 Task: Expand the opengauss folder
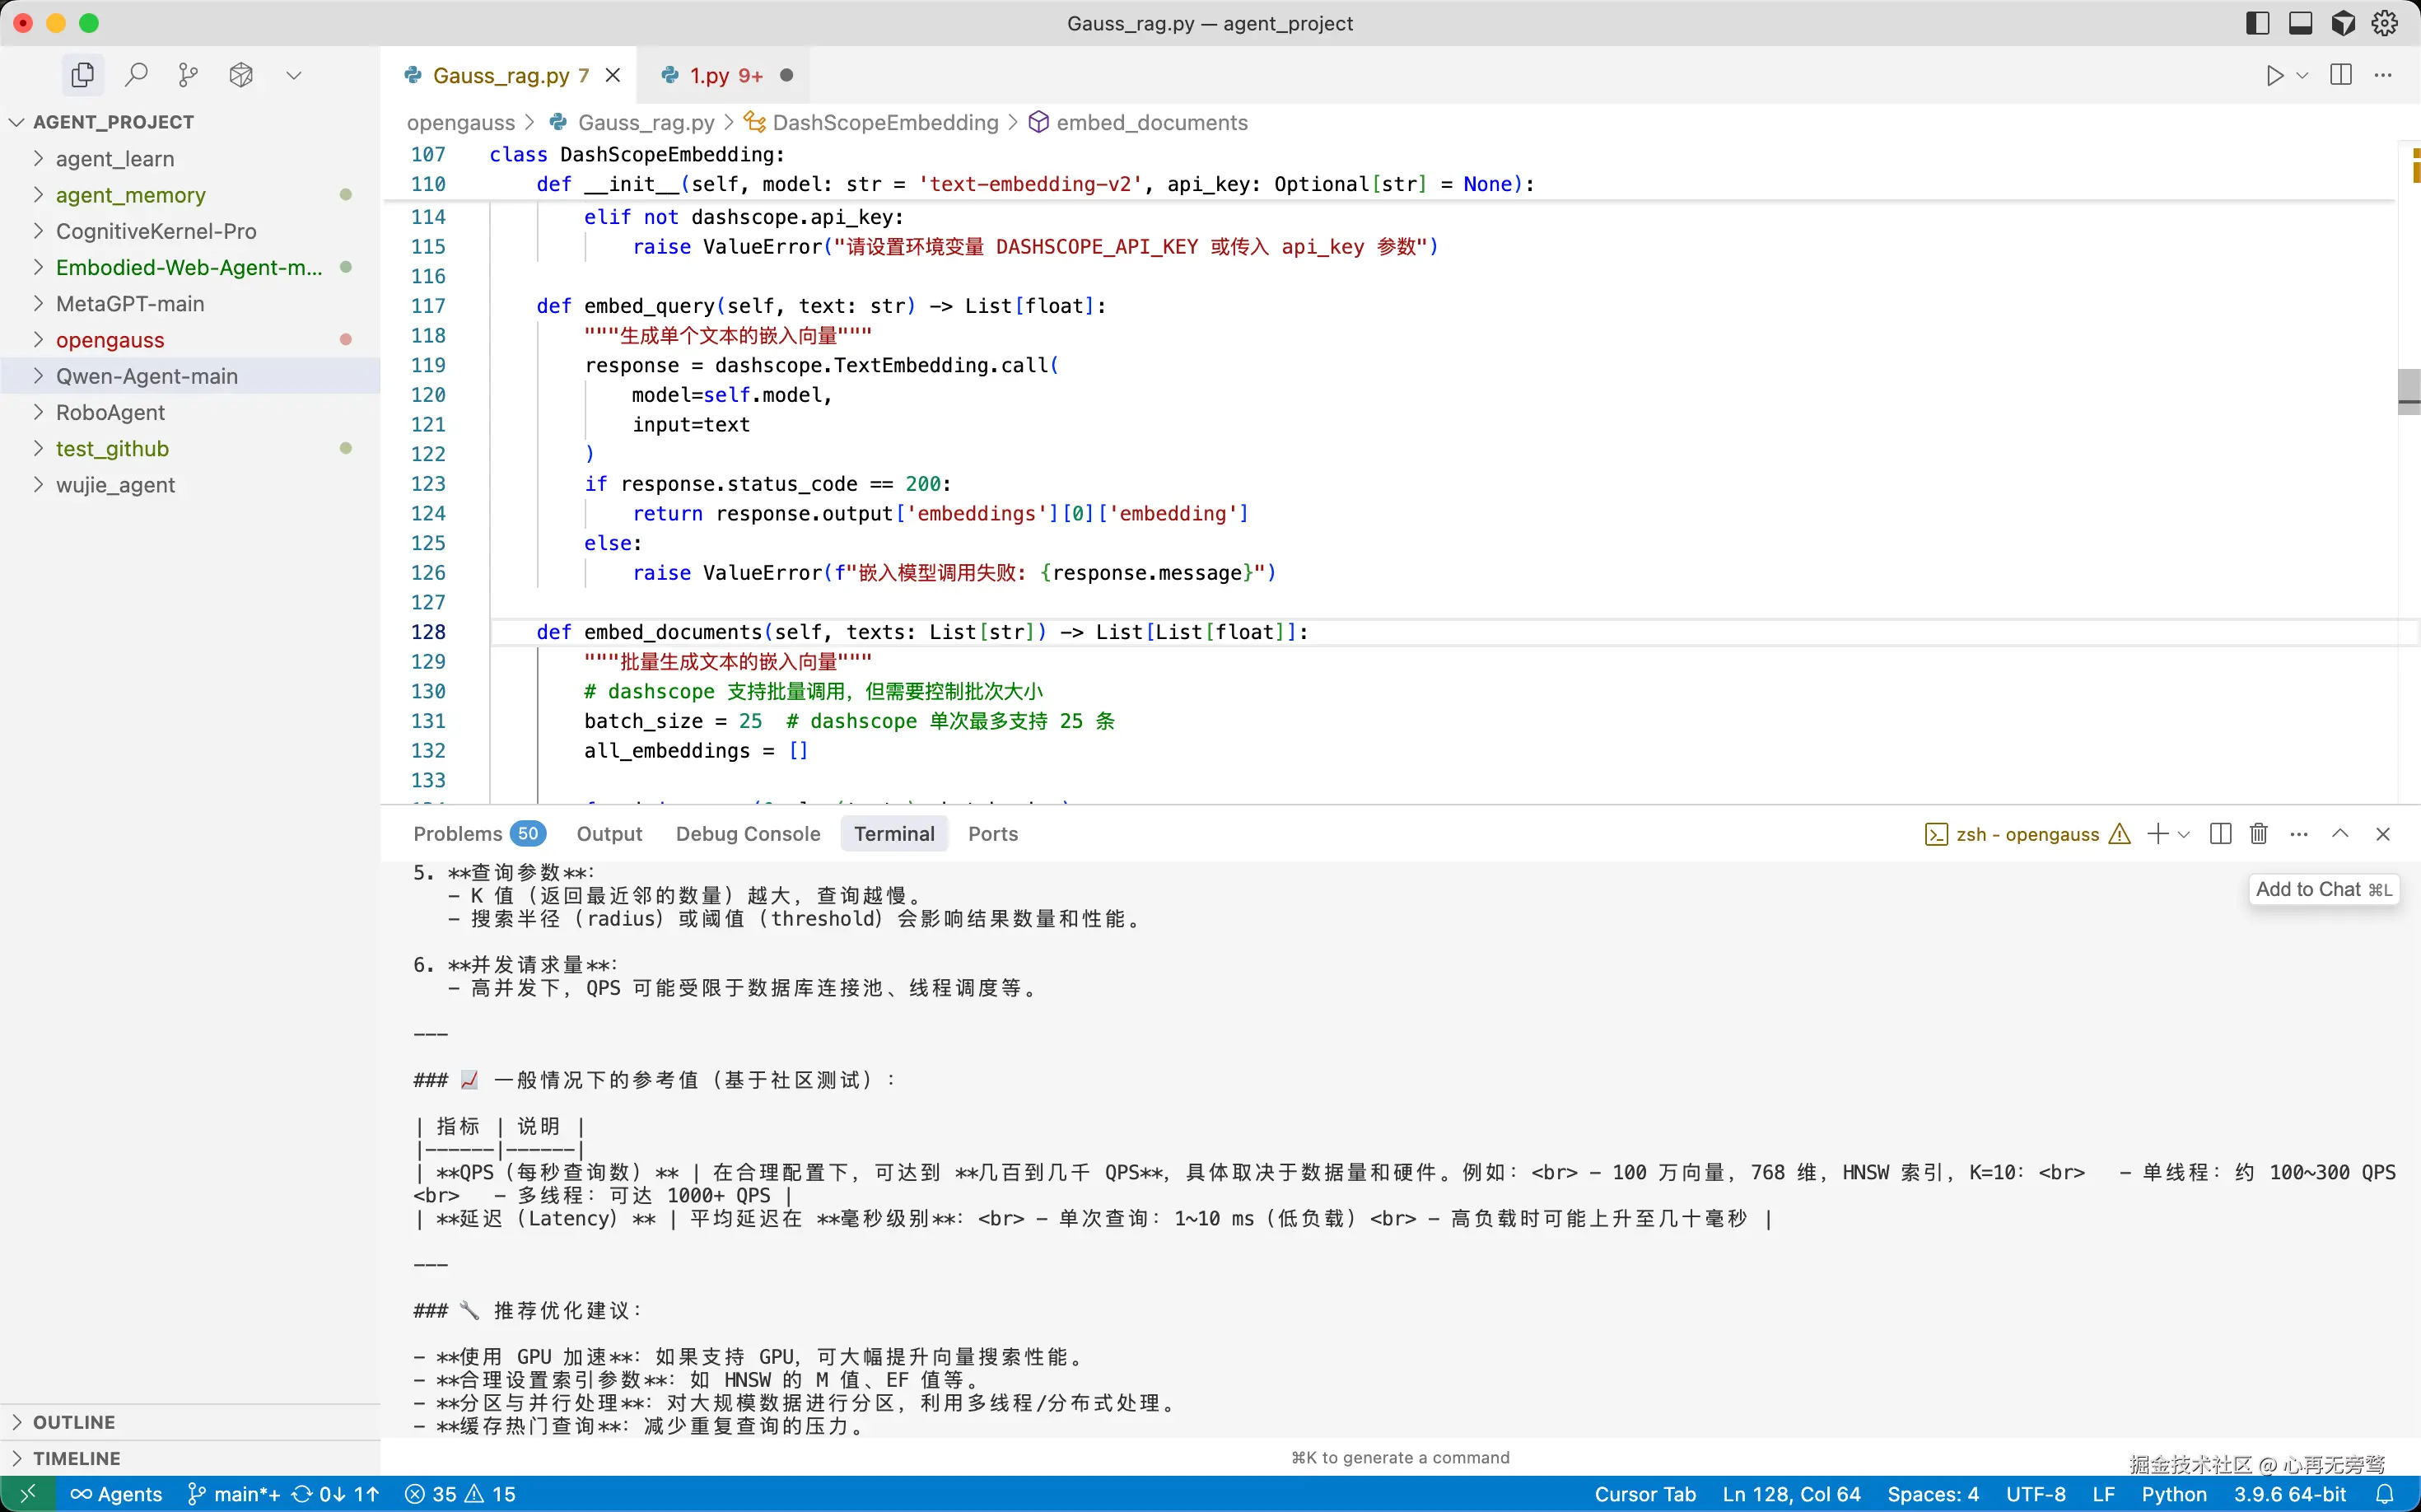coord(110,340)
